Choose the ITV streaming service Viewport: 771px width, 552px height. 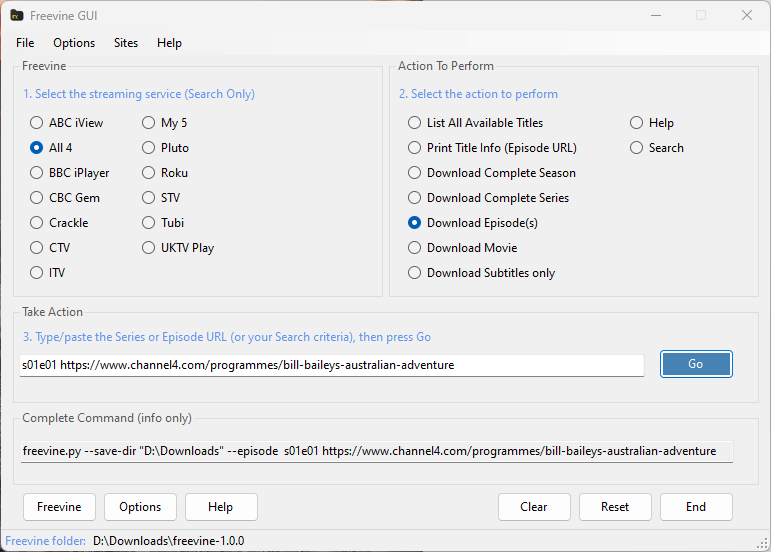tap(37, 273)
